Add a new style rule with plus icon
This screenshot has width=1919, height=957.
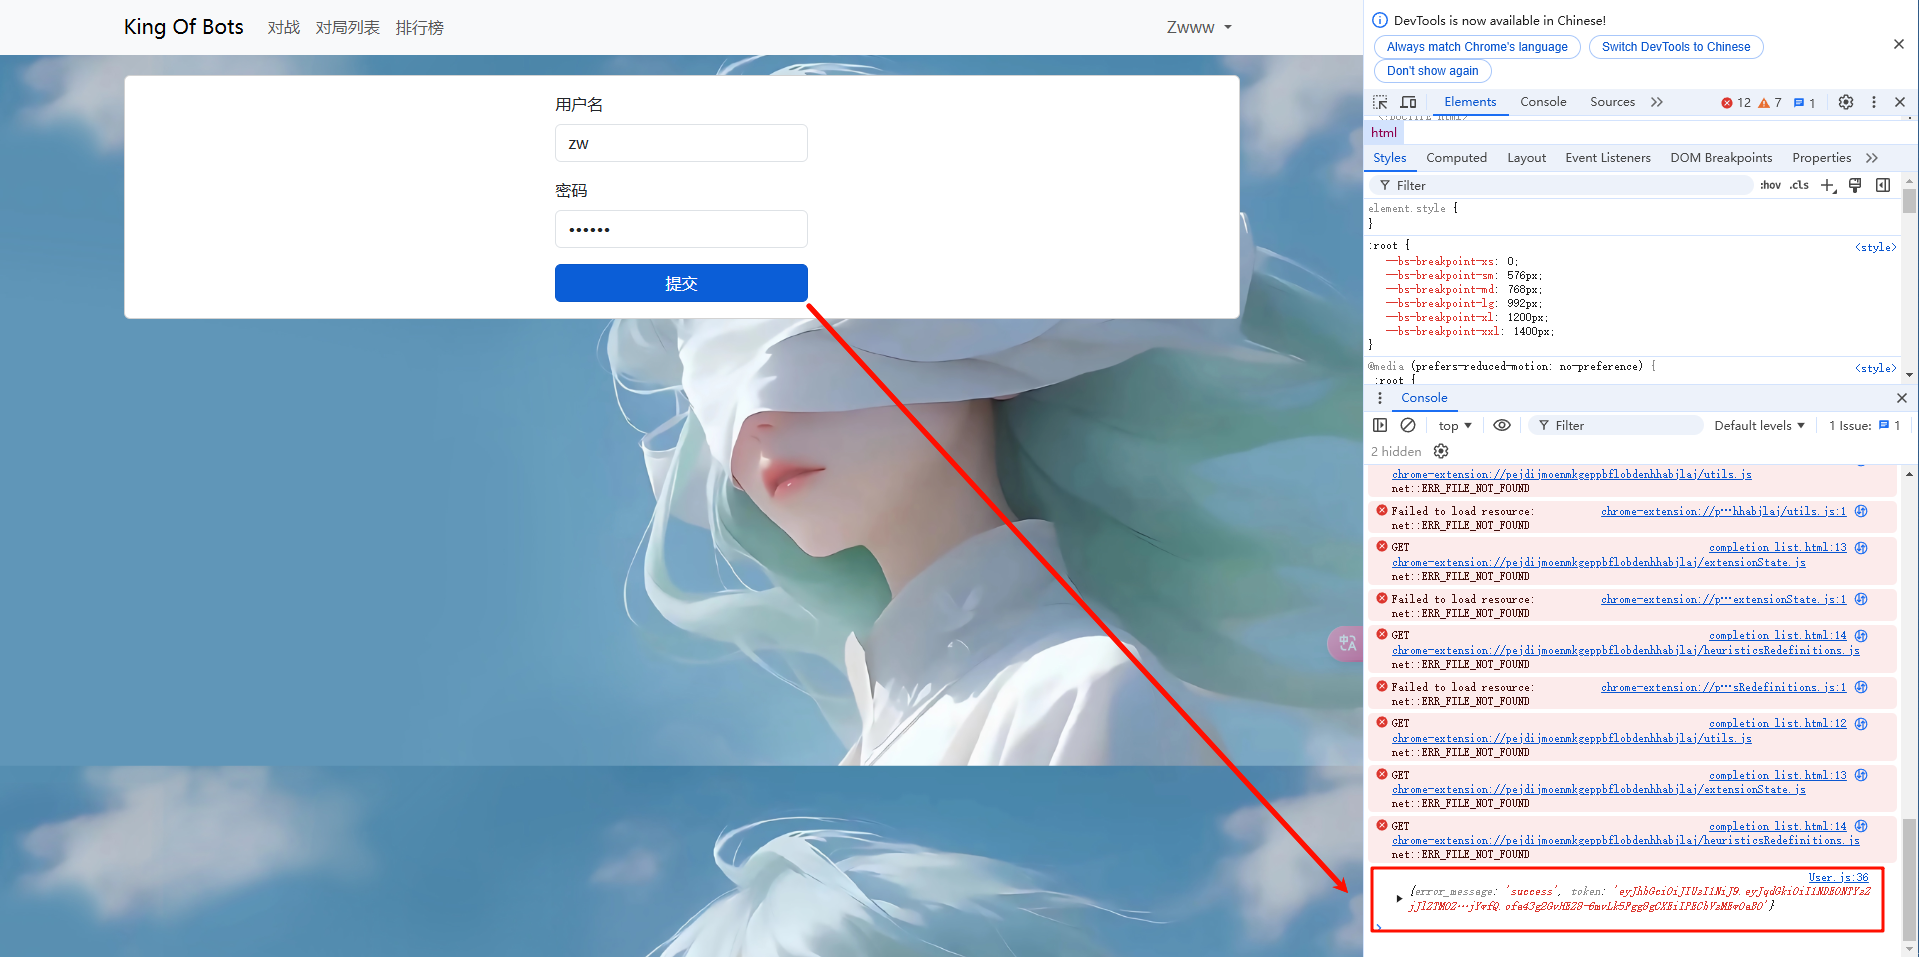[1828, 185]
